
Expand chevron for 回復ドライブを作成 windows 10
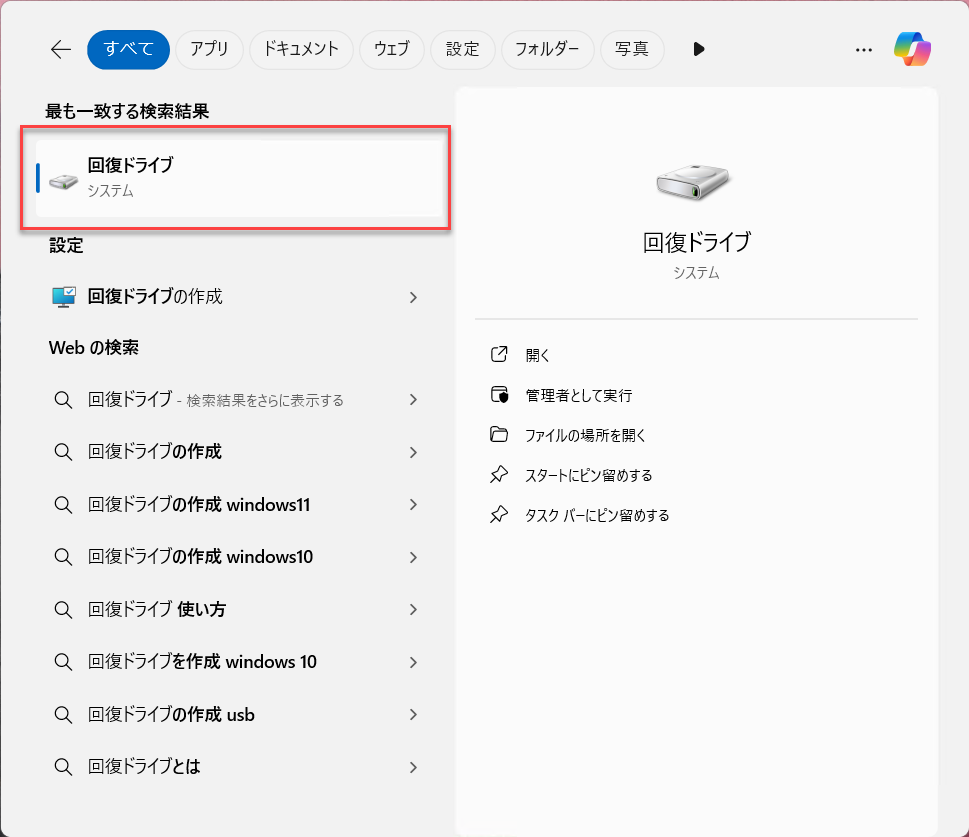tap(413, 662)
